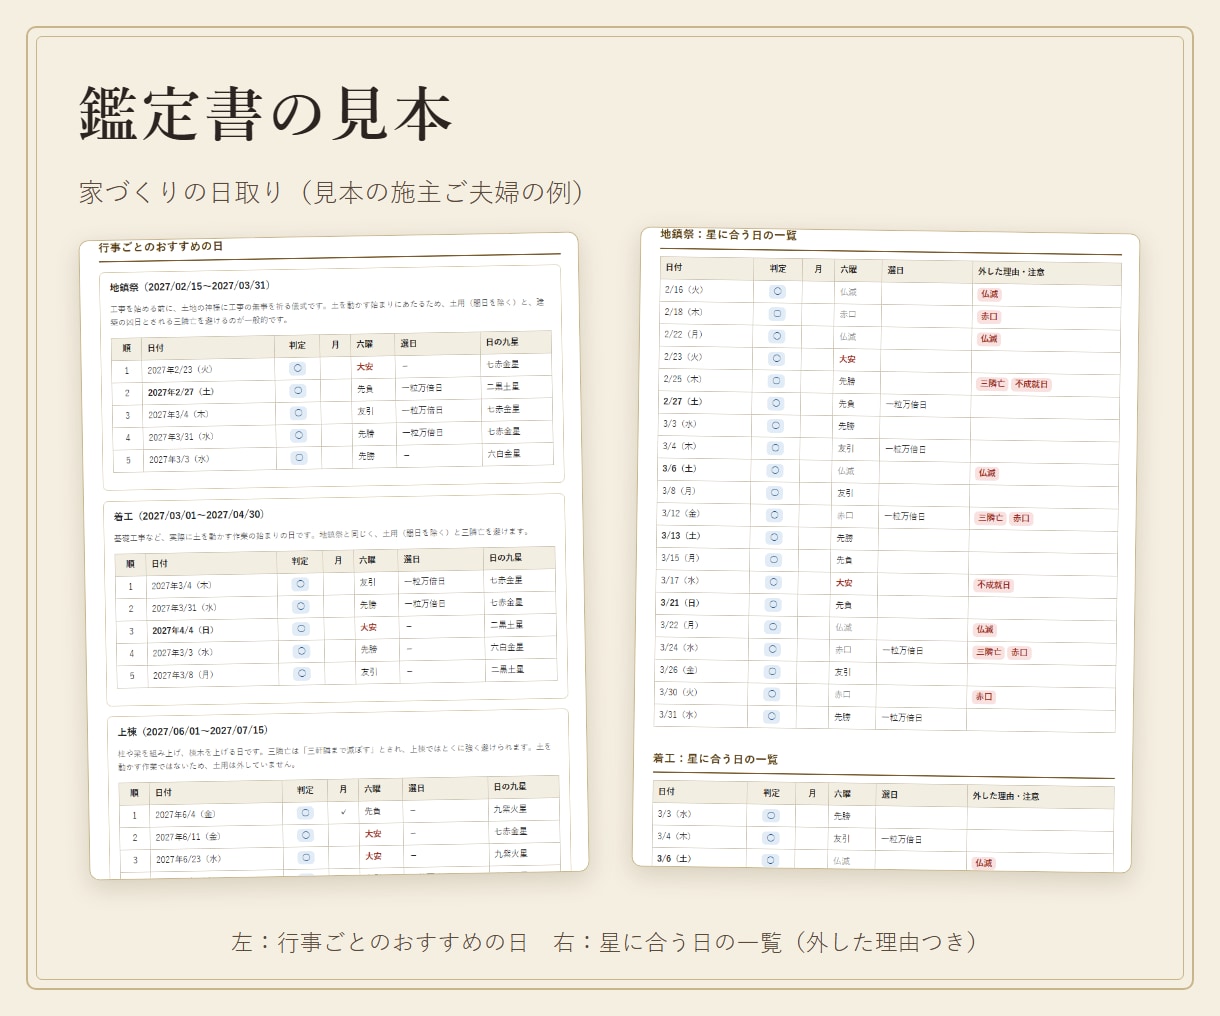This screenshot has height=1016, width=1220.
Task: Click the ○ mark in the 3/30(火) row
Action: (771, 694)
